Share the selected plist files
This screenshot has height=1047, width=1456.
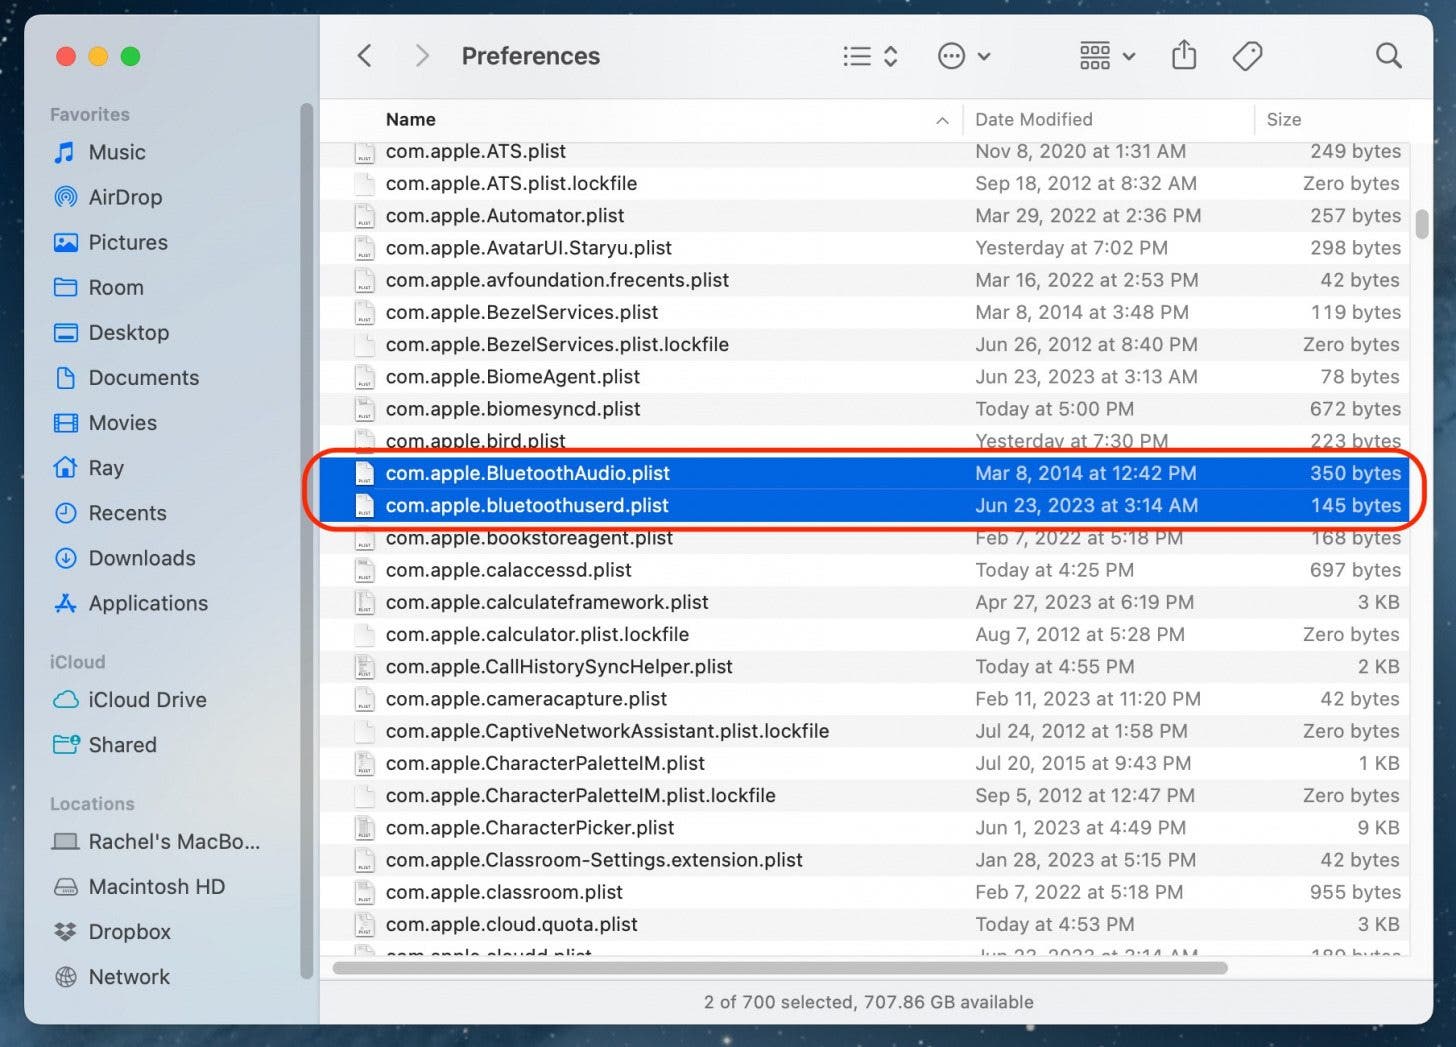coord(1184,55)
